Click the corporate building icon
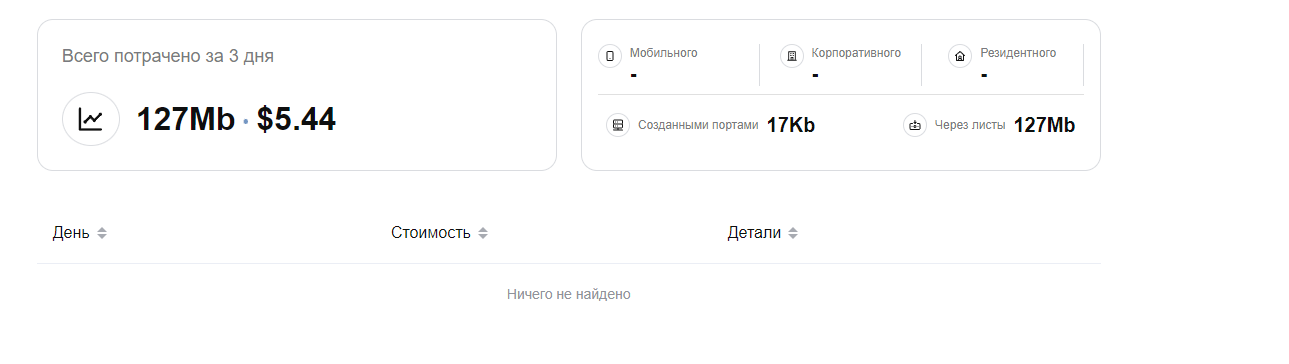The height and width of the screenshot is (364, 1289). pos(792,56)
